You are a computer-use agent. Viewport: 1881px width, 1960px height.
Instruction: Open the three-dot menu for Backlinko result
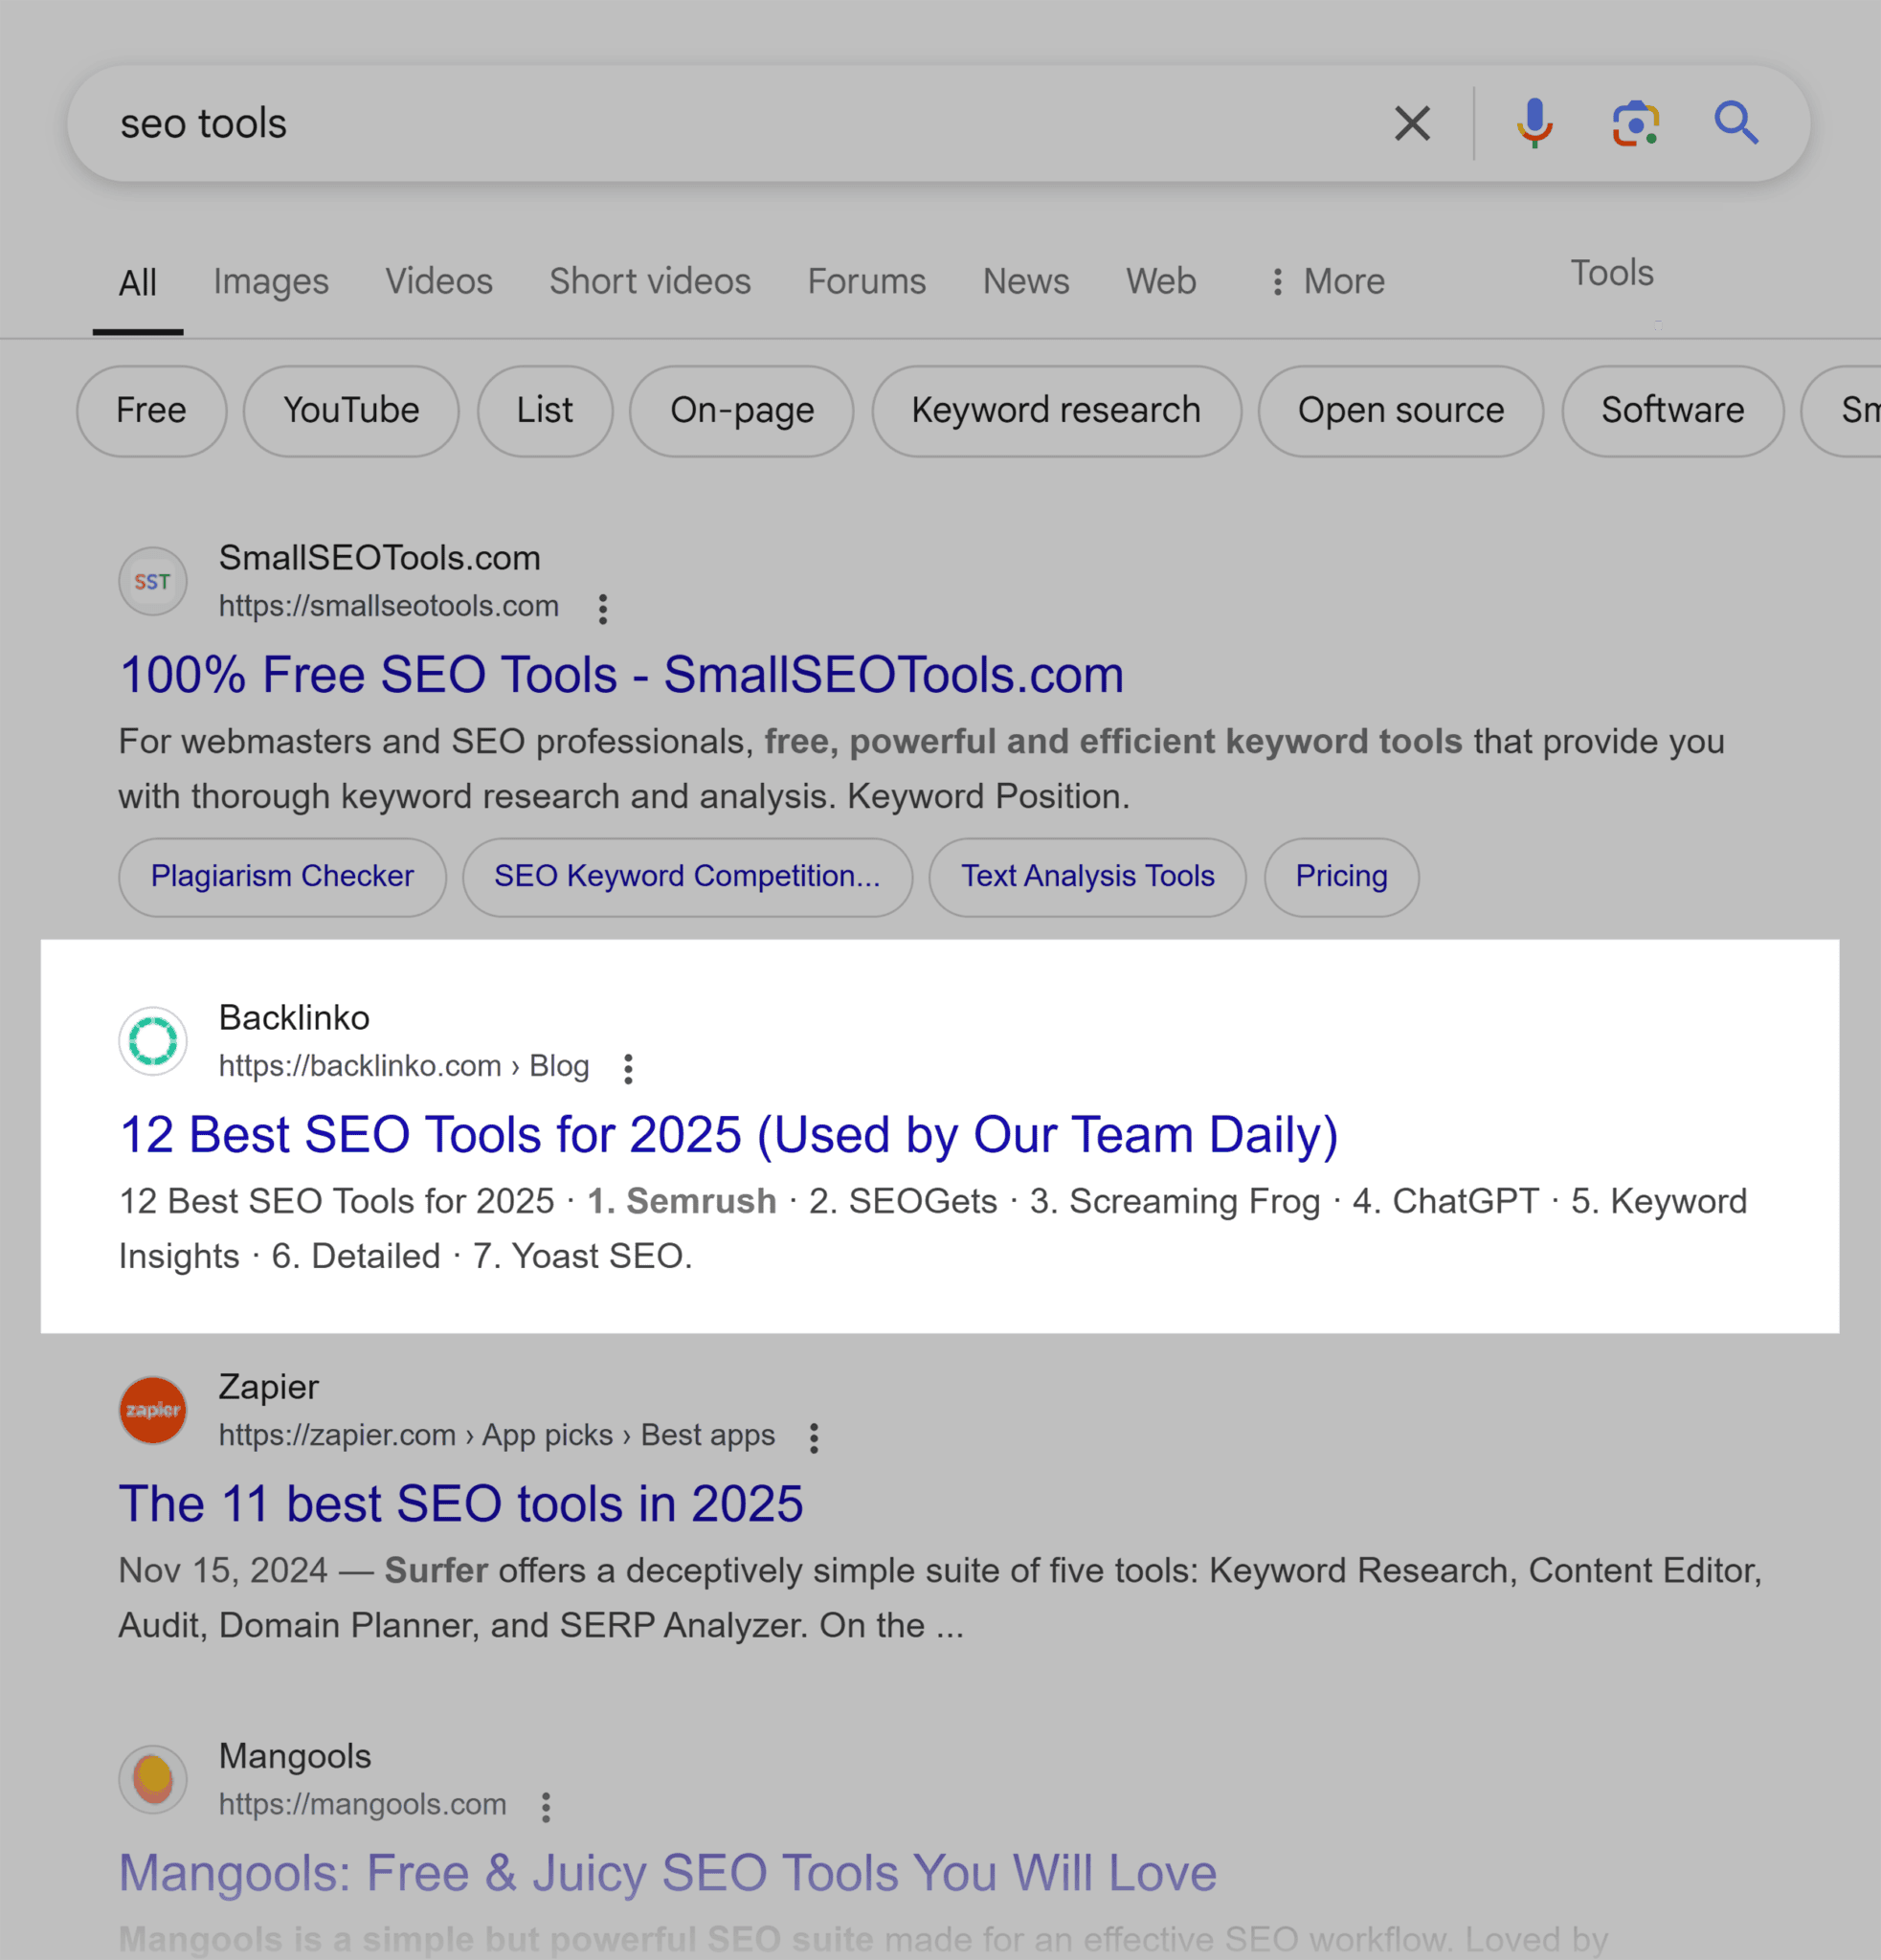click(628, 1069)
